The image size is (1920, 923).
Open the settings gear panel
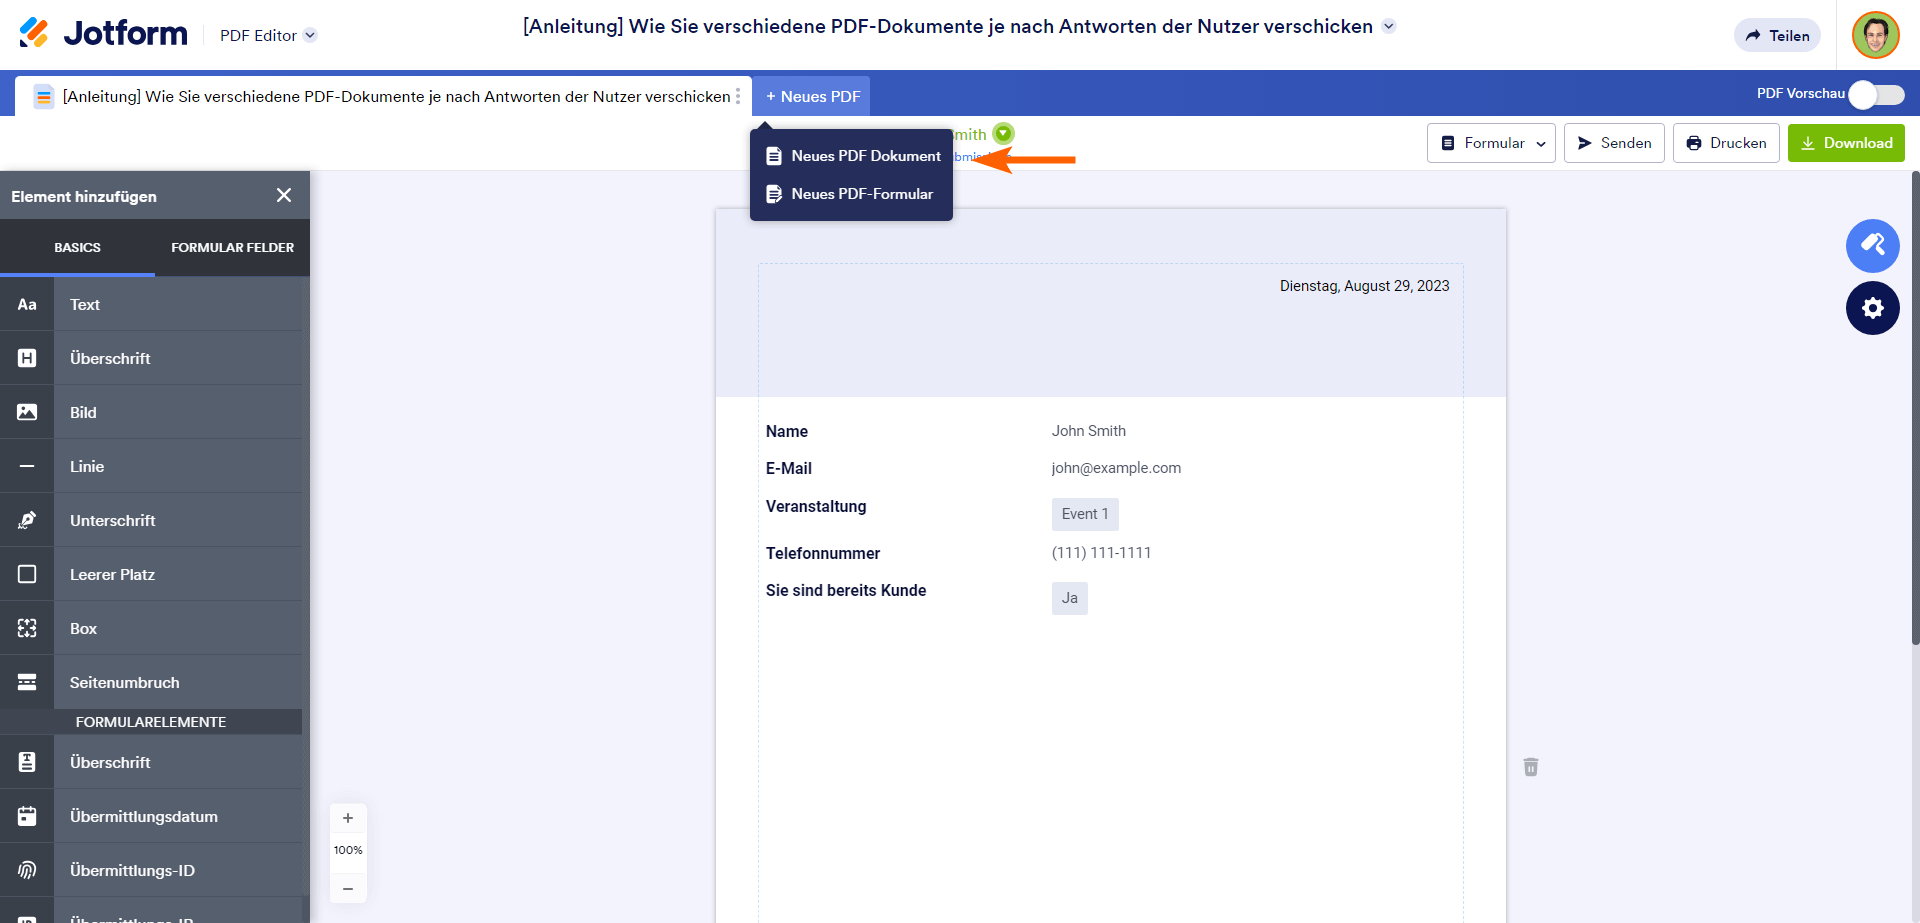[1872, 308]
